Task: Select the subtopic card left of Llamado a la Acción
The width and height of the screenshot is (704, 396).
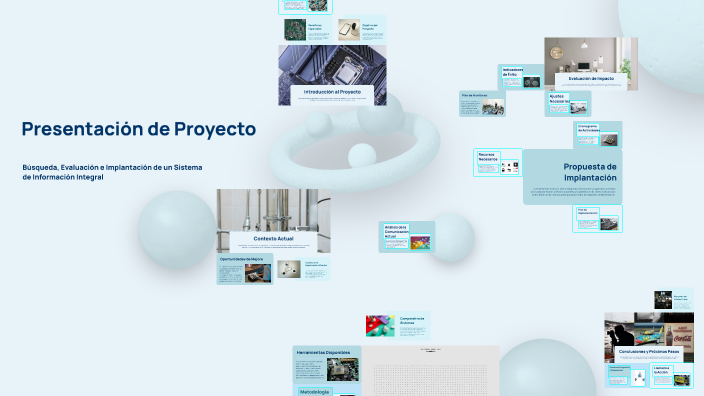Action: coord(627,375)
